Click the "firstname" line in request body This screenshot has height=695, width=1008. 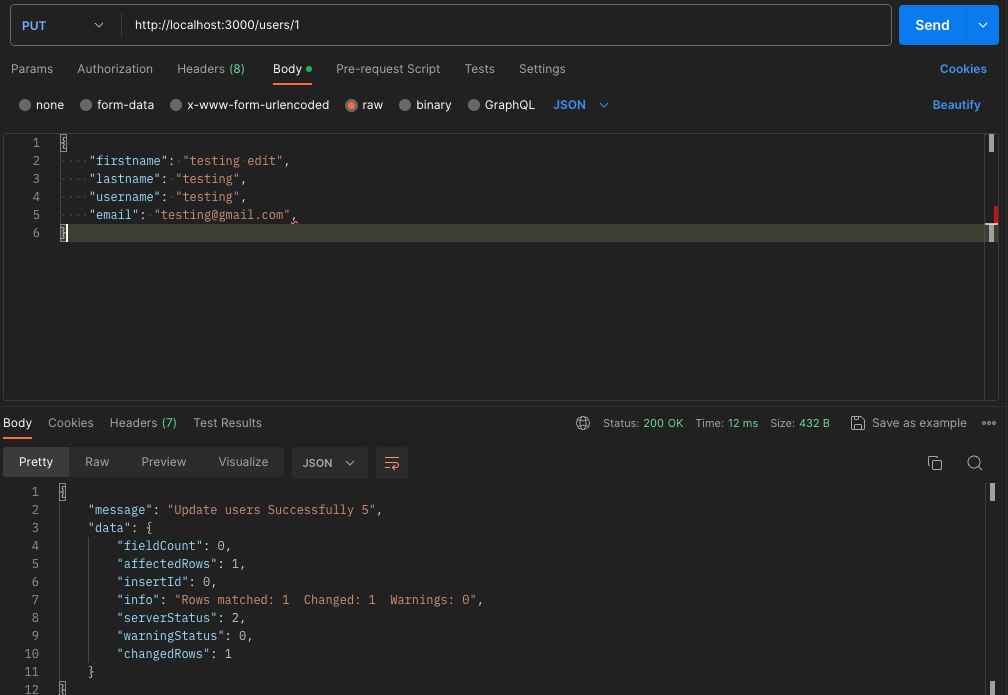pos(190,161)
